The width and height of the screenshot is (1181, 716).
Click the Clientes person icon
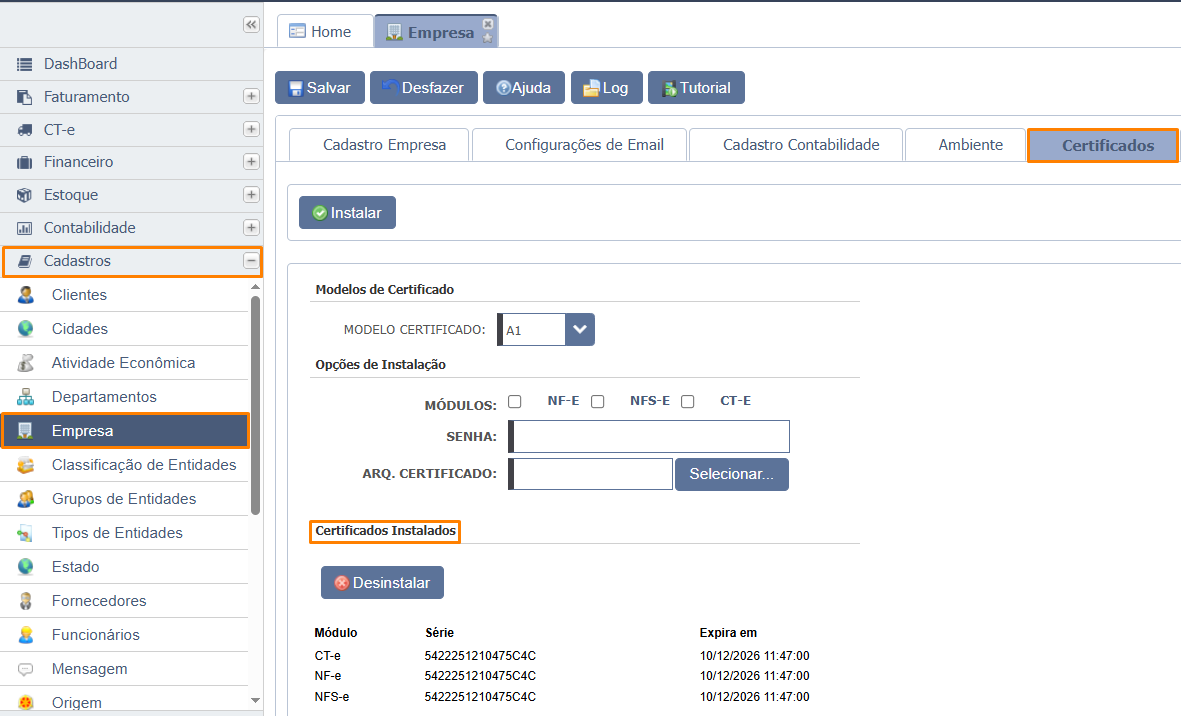click(26, 295)
